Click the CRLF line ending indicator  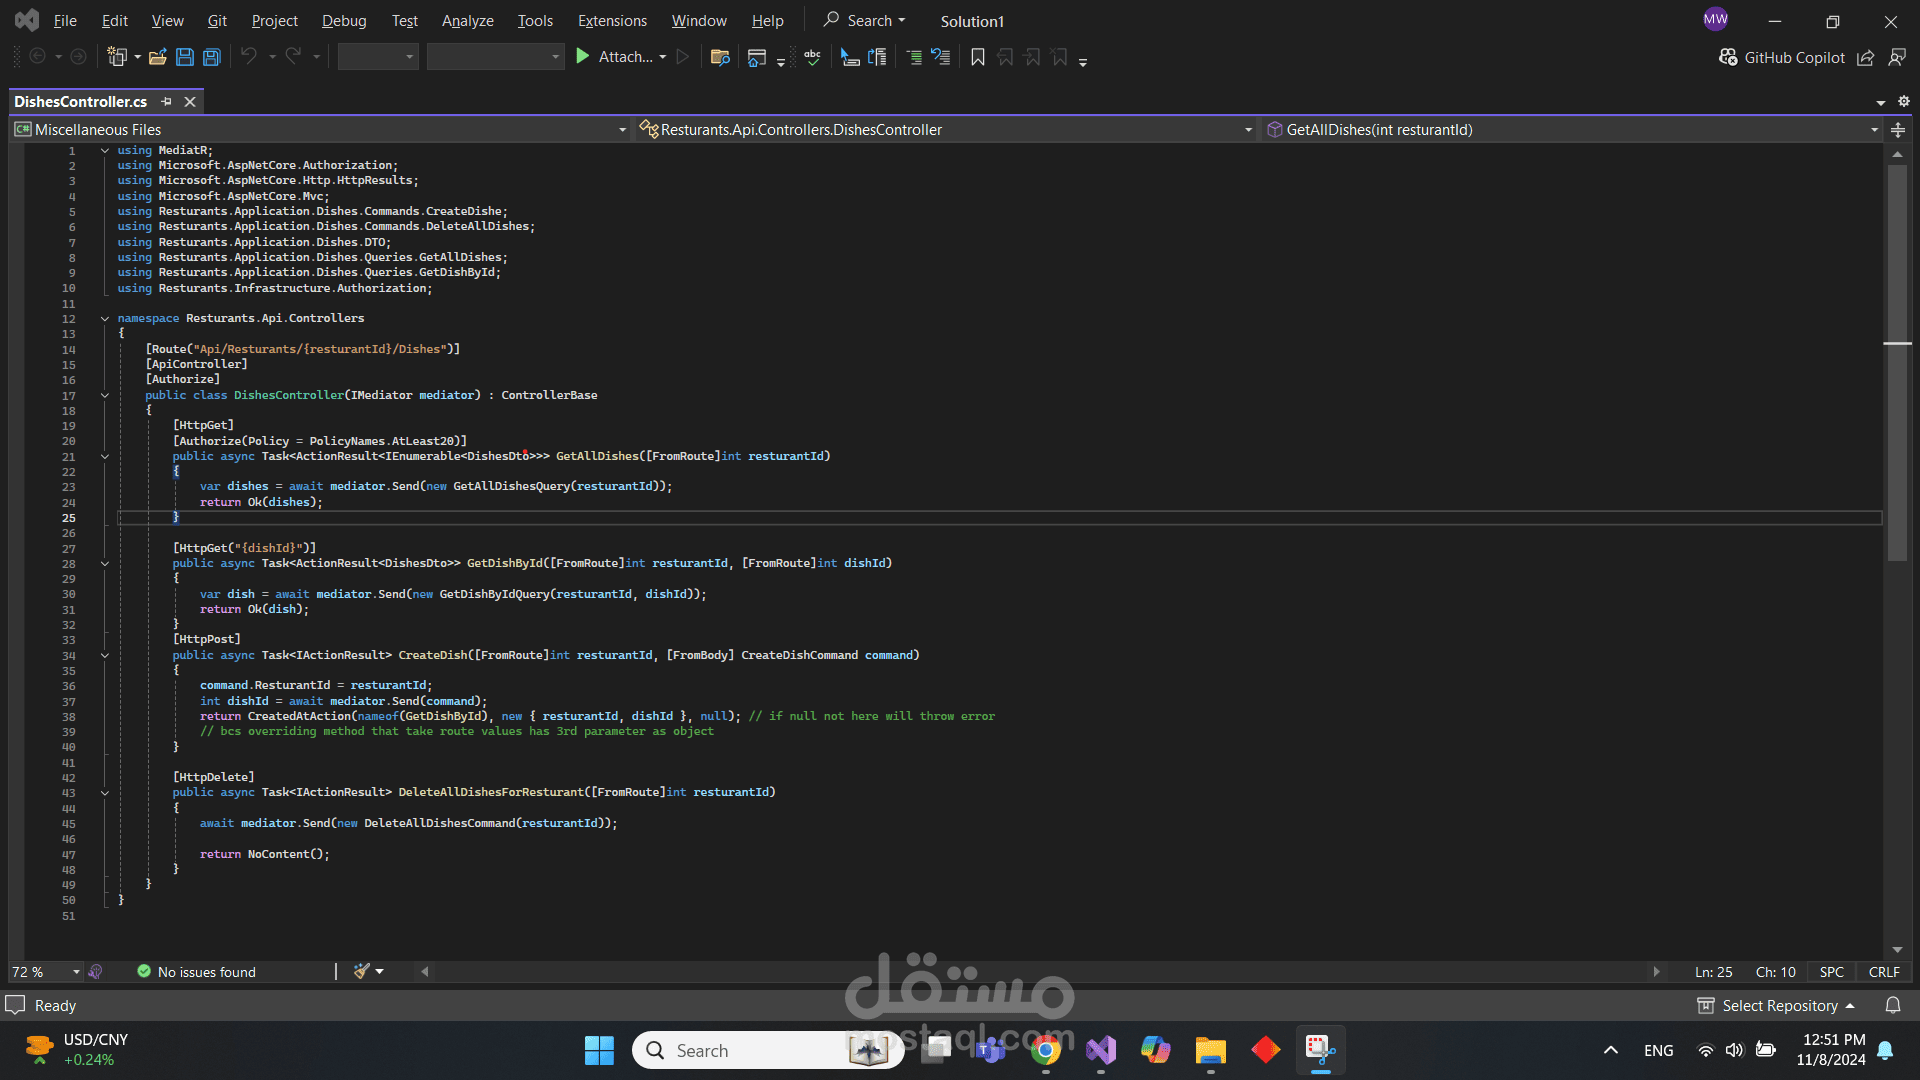pos(1884,971)
